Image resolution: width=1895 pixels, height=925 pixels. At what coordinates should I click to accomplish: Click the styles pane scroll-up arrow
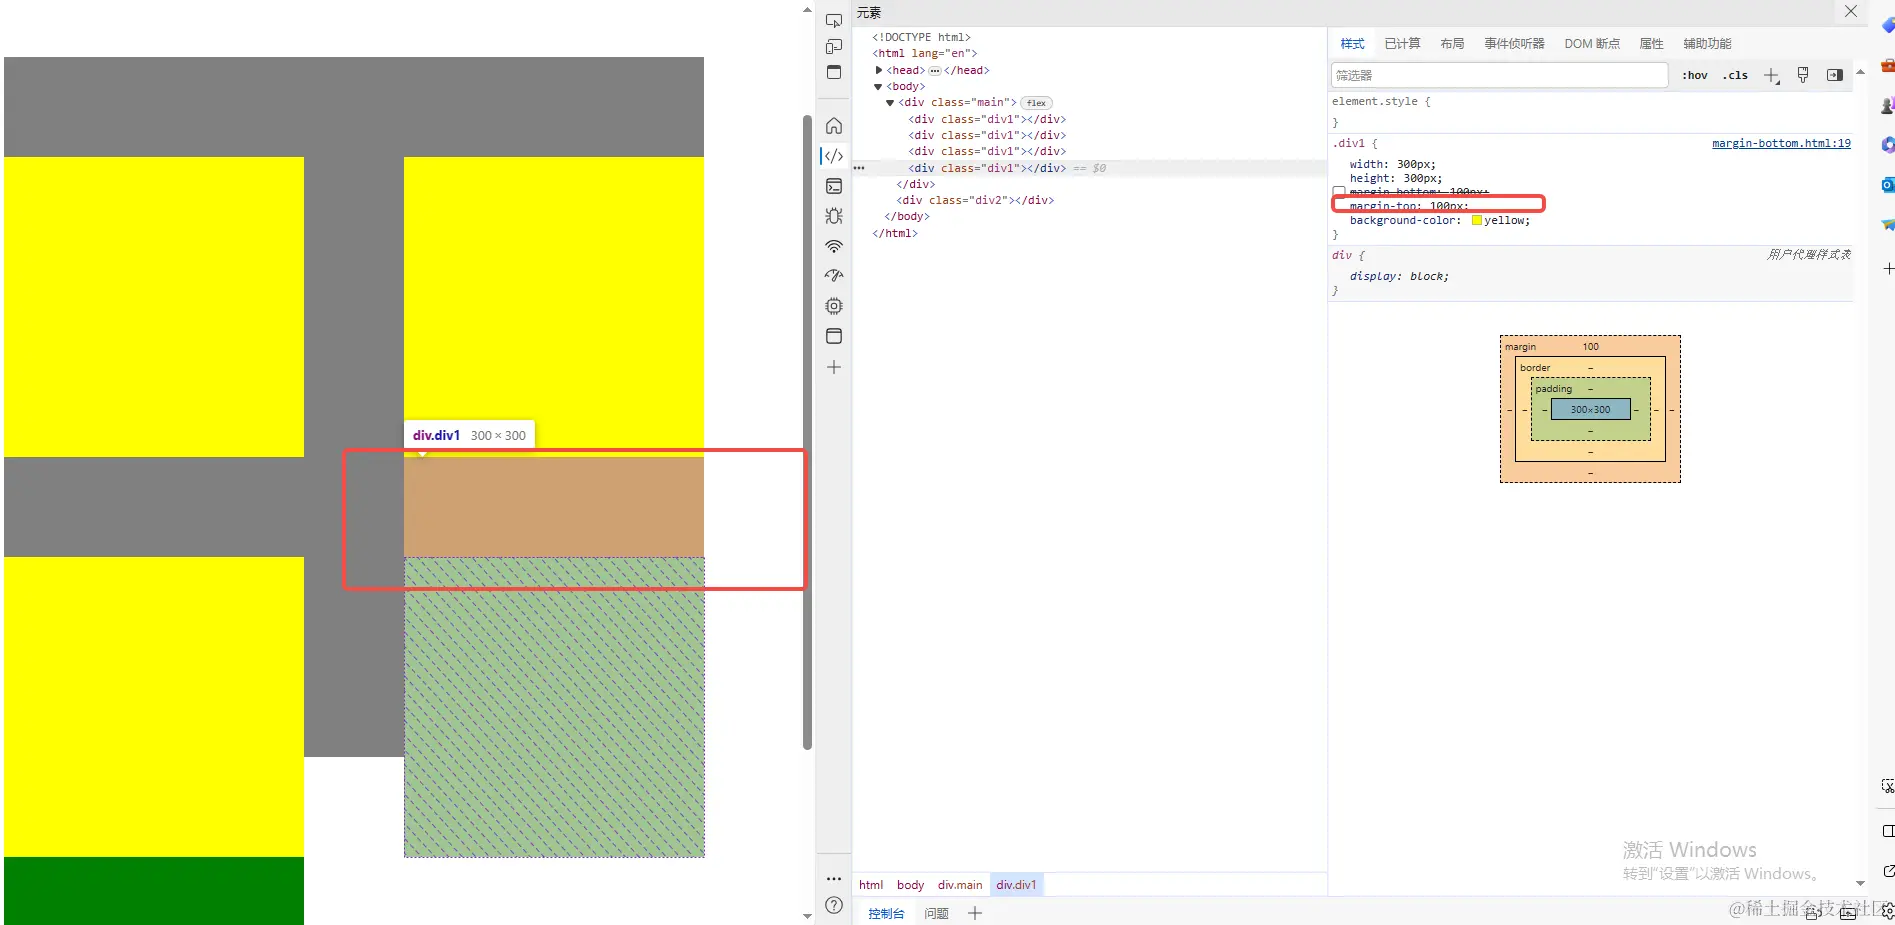click(x=1860, y=72)
